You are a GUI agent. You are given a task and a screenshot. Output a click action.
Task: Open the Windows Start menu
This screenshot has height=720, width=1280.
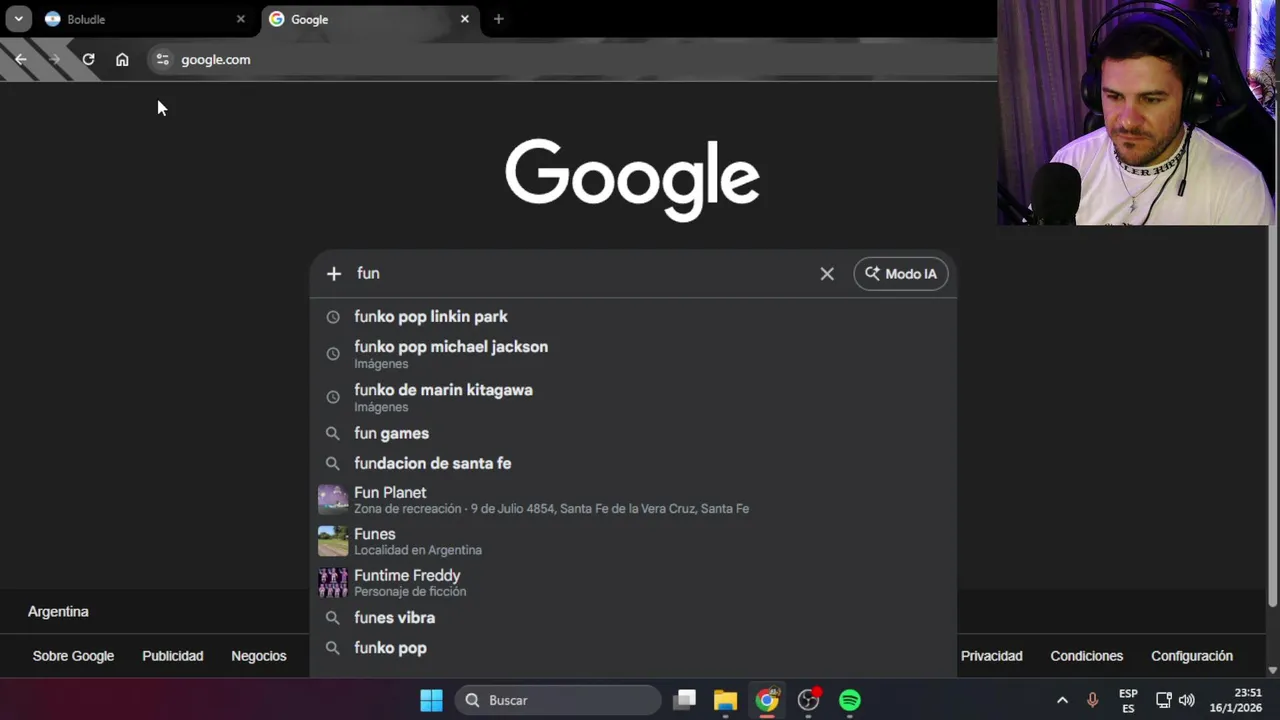coord(431,700)
